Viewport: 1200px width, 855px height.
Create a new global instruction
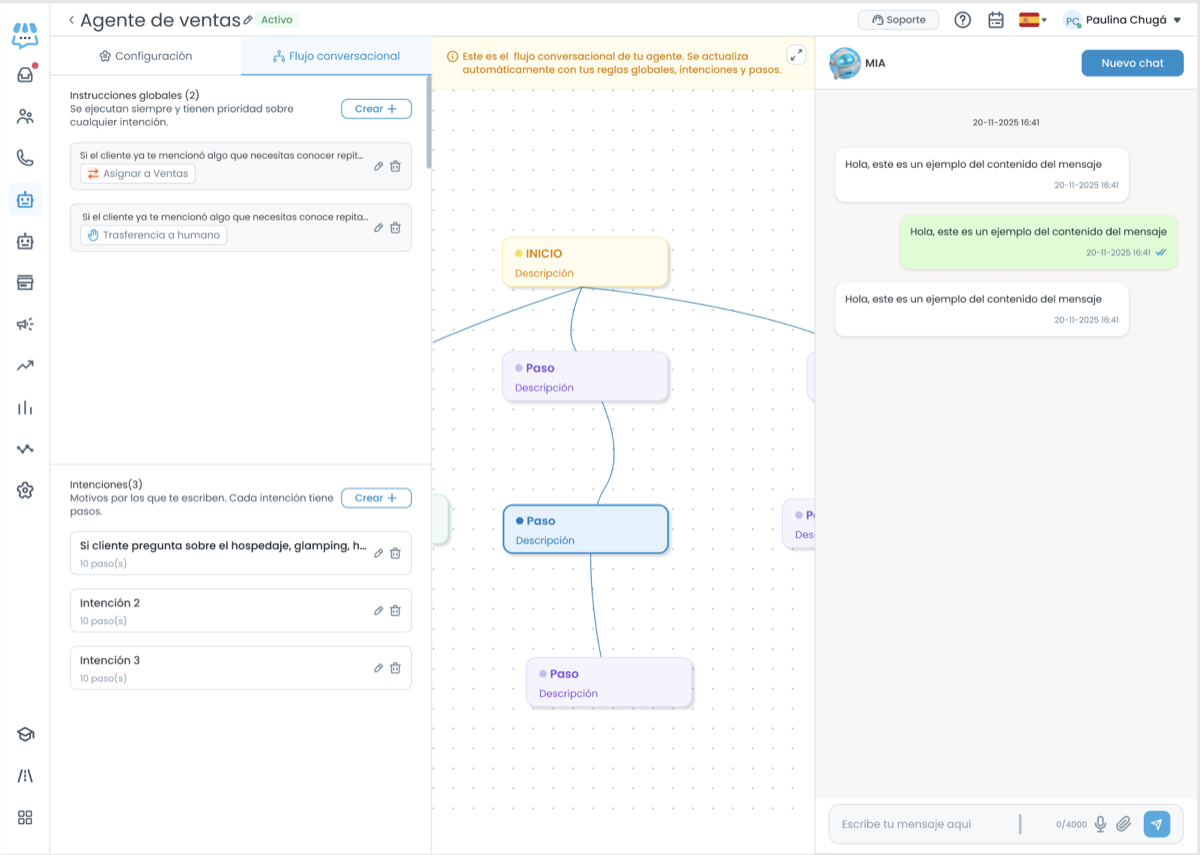point(376,108)
